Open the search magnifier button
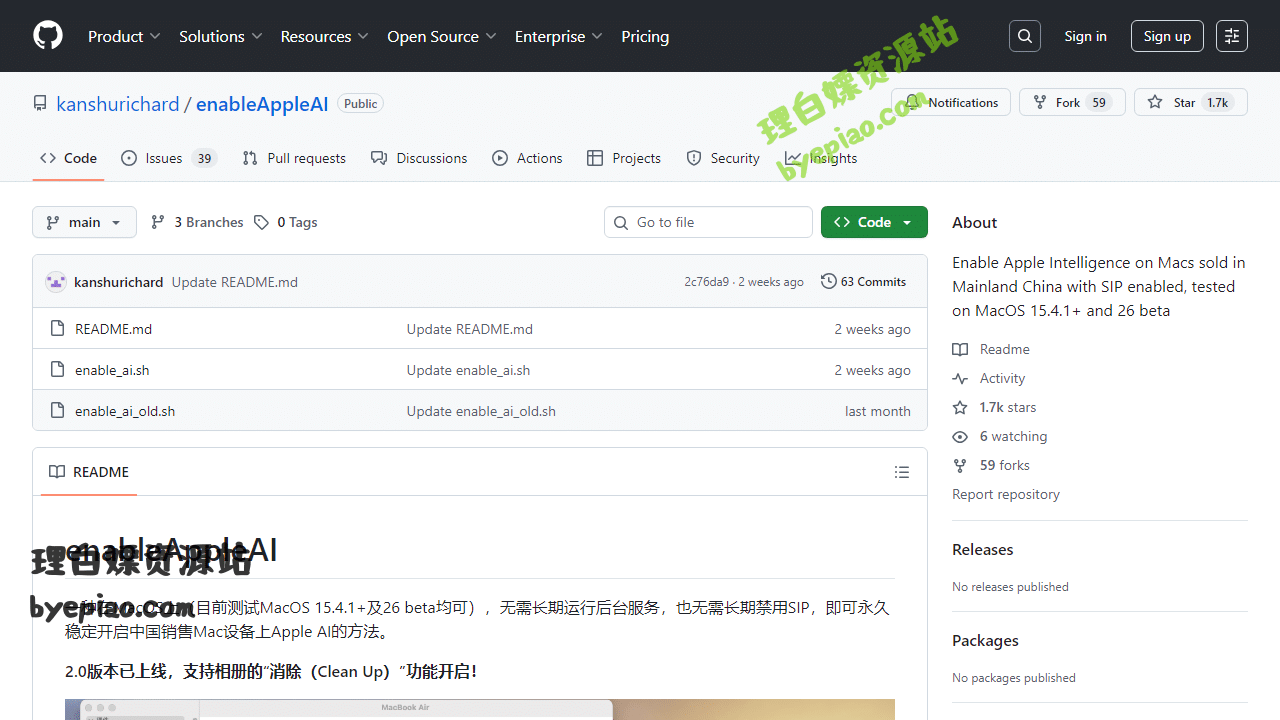This screenshot has width=1280, height=720. pos(1025,36)
